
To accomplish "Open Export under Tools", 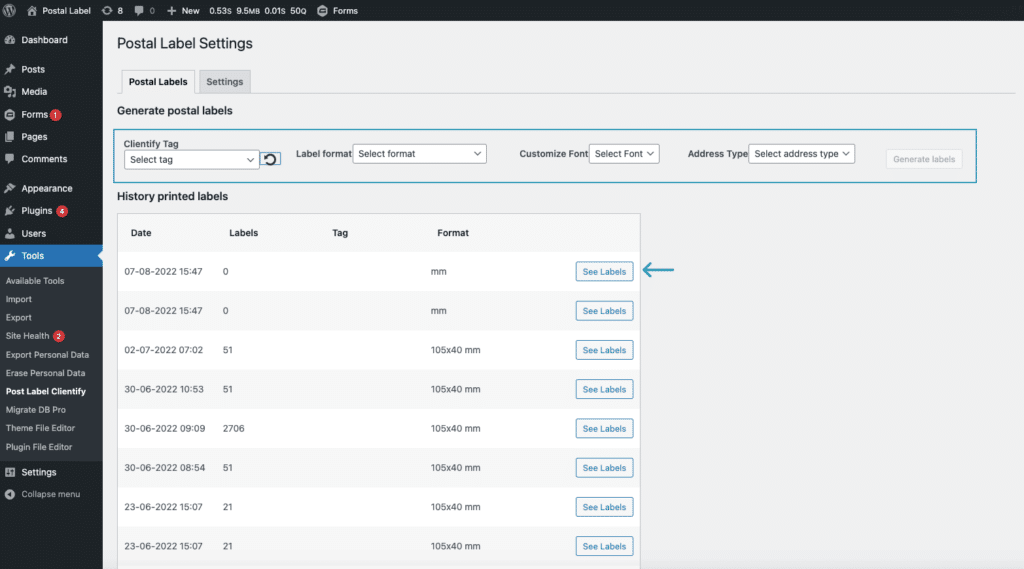I will 19,317.
